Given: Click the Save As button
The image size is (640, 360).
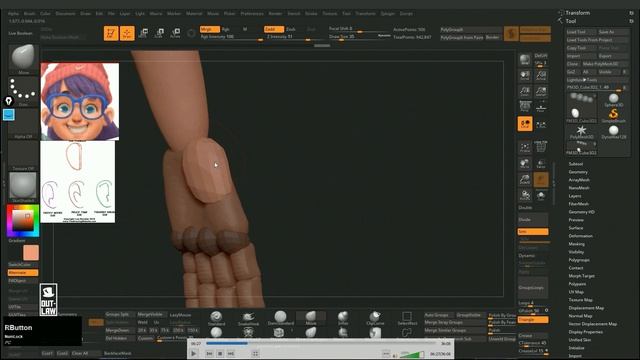Looking at the screenshot, I should (x=612, y=32).
